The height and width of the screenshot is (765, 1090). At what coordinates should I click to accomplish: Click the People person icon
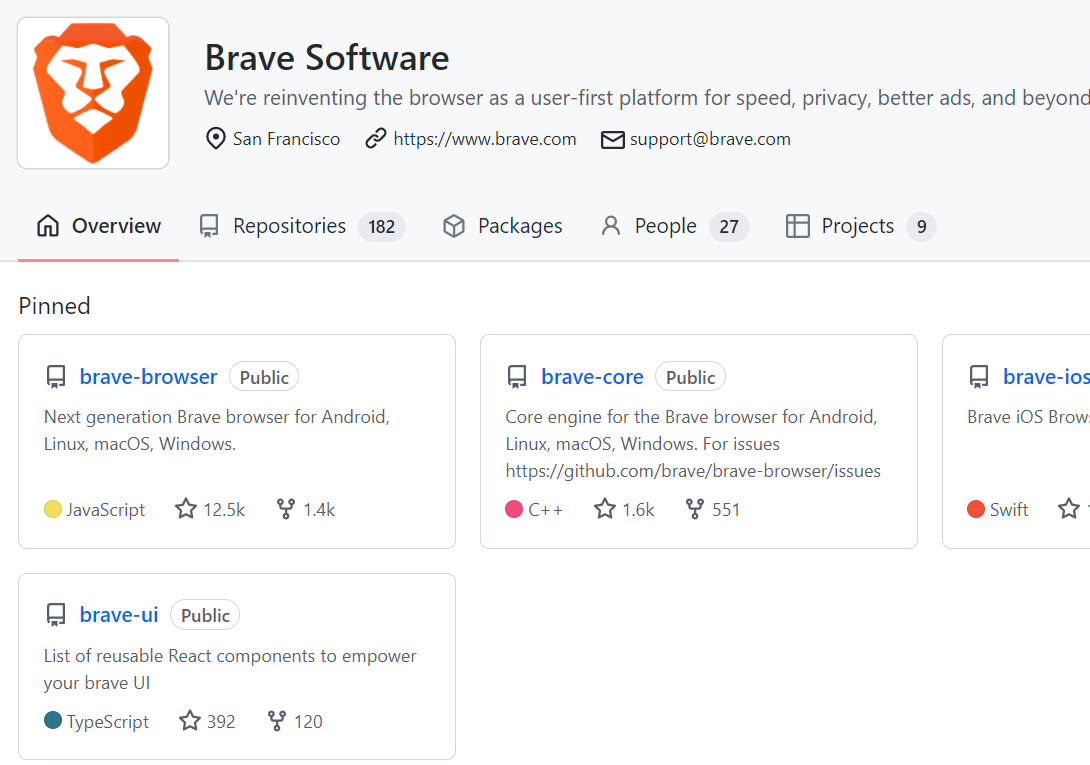610,226
